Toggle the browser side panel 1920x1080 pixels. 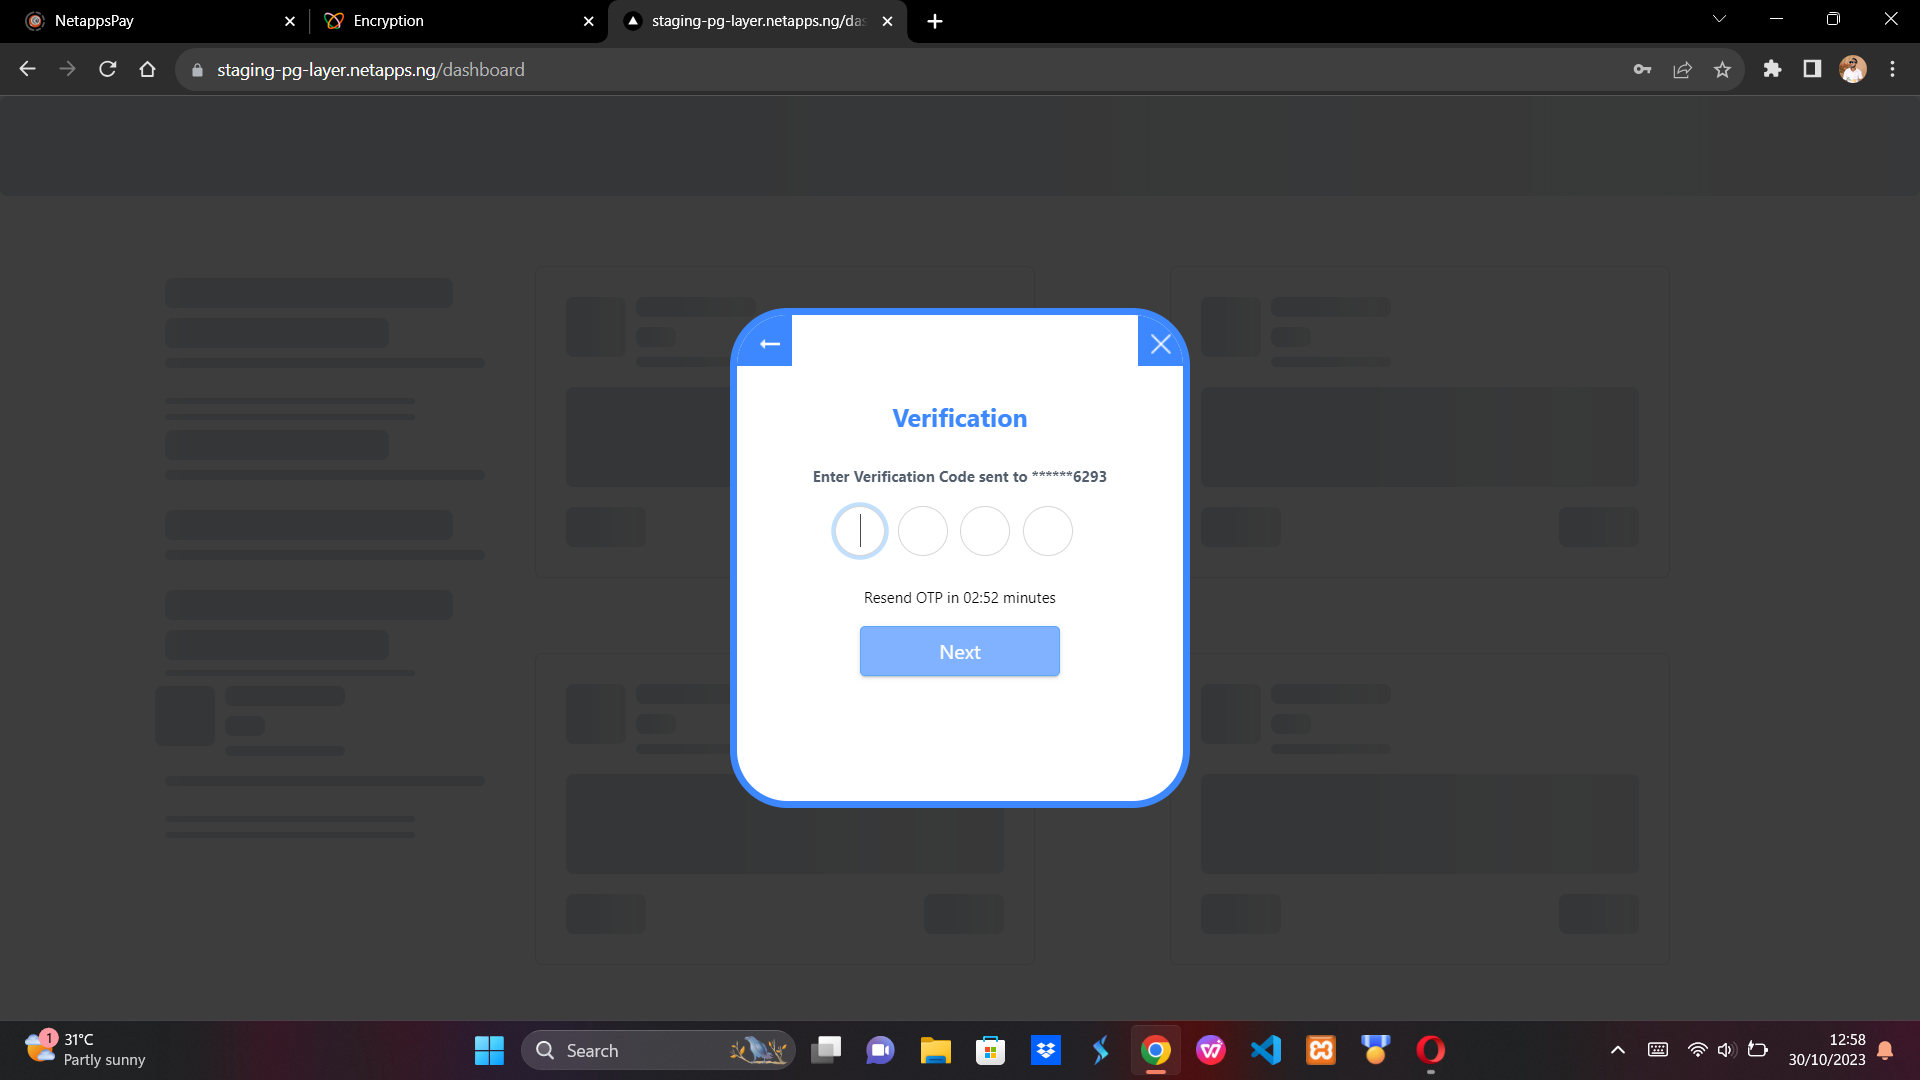(1812, 69)
